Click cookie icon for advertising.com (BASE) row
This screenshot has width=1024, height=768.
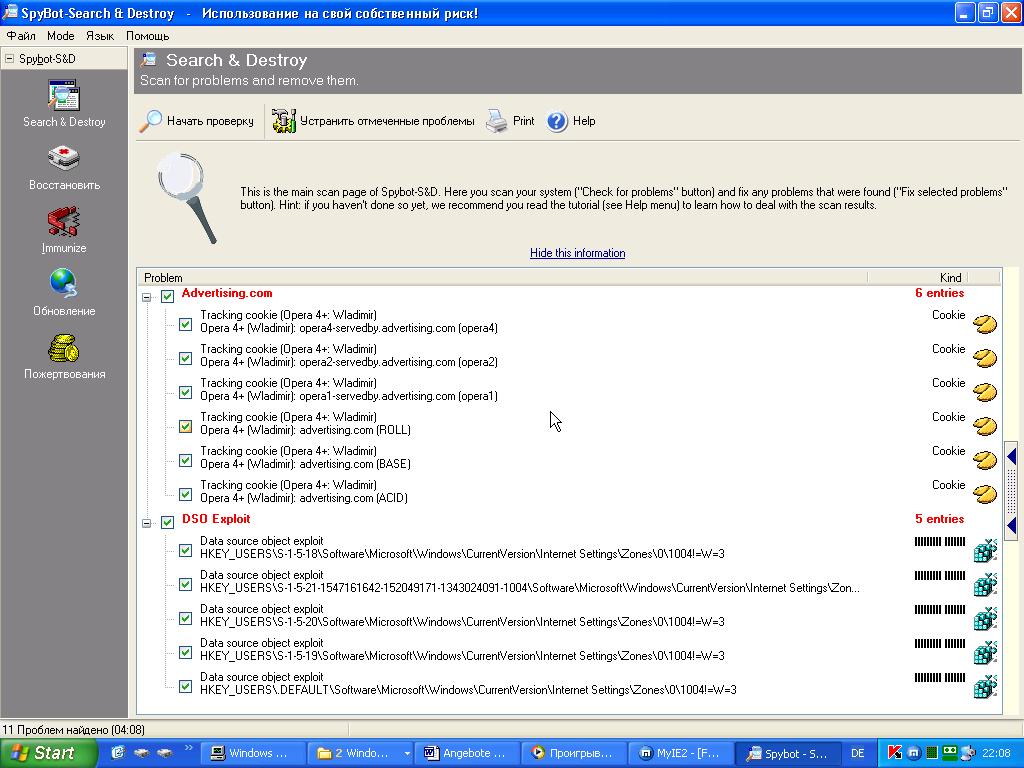tap(985, 460)
